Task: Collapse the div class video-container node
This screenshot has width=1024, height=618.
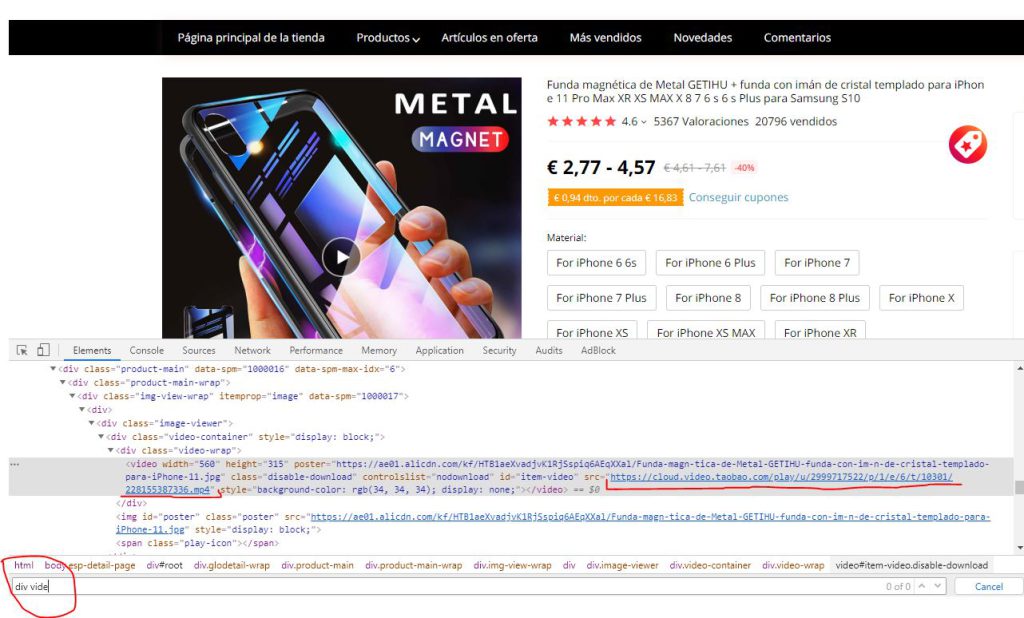Action: point(101,436)
